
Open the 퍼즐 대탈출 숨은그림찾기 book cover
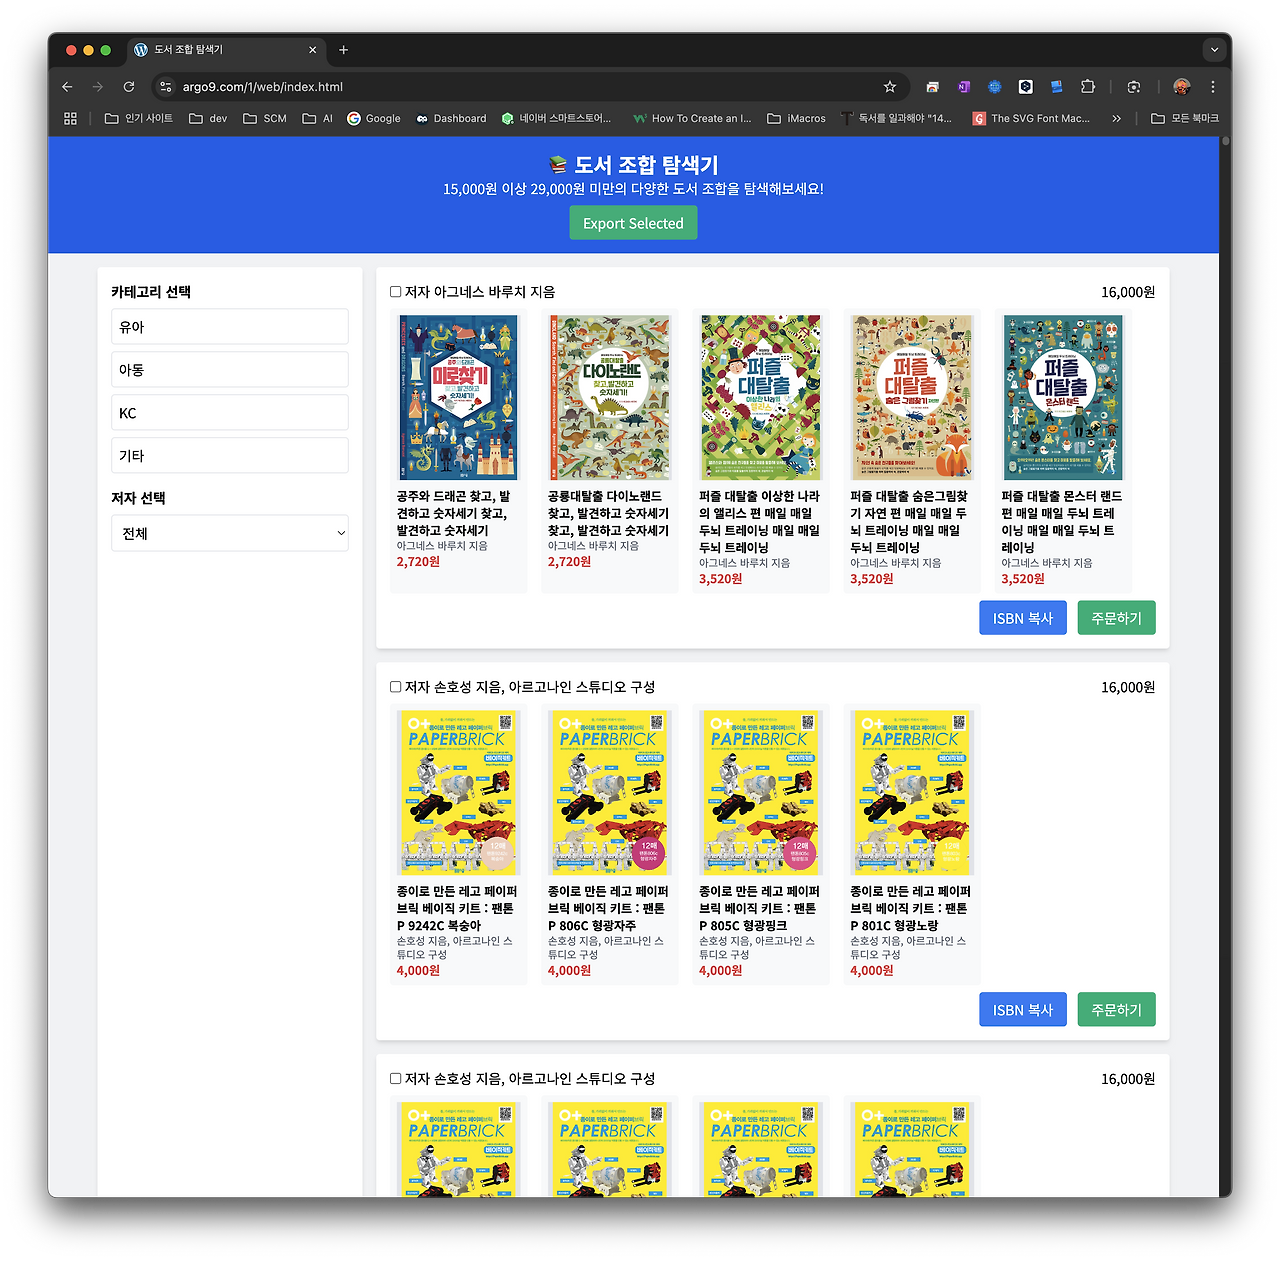coord(912,398)
